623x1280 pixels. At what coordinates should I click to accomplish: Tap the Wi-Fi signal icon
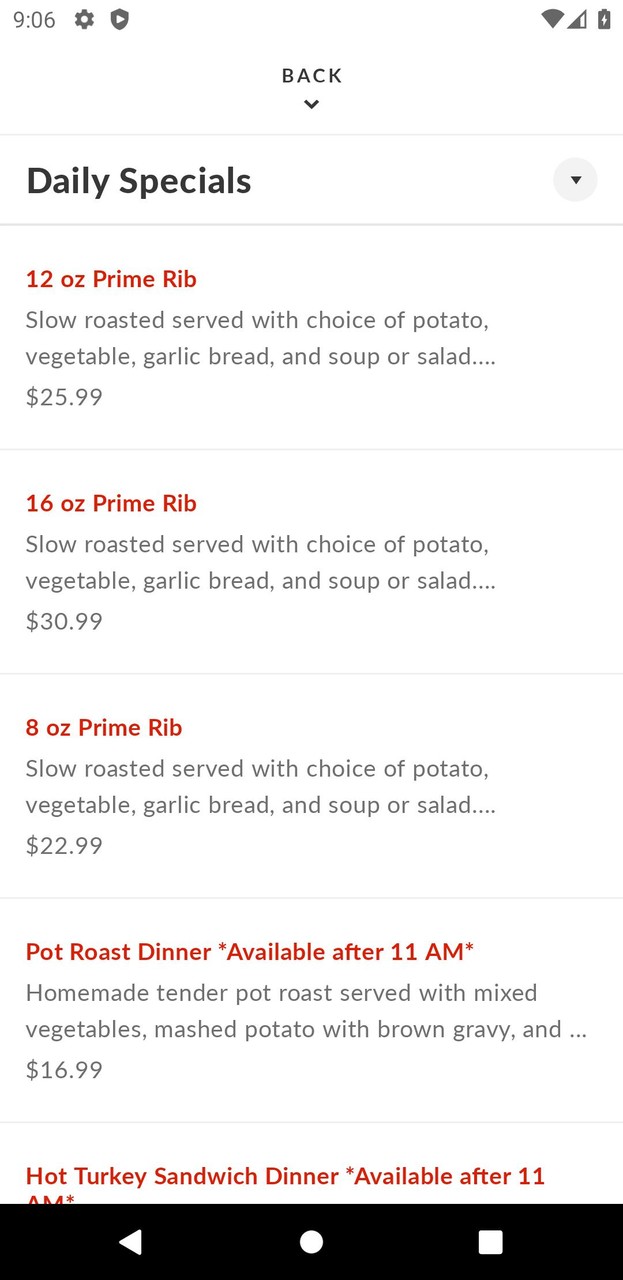coord(551,19)
